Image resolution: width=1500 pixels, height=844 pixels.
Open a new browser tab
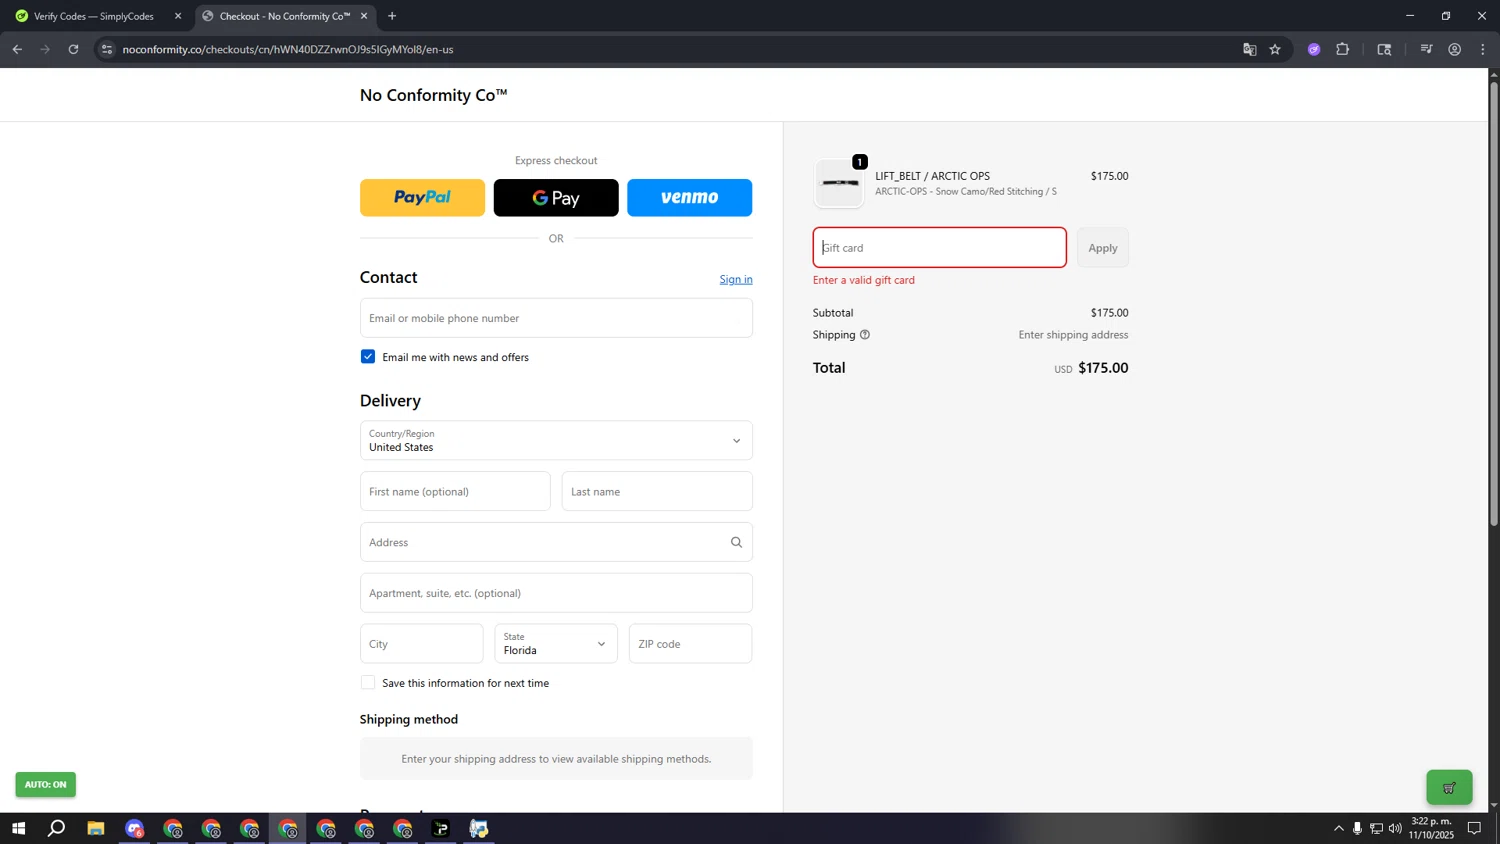click(392, 16)
